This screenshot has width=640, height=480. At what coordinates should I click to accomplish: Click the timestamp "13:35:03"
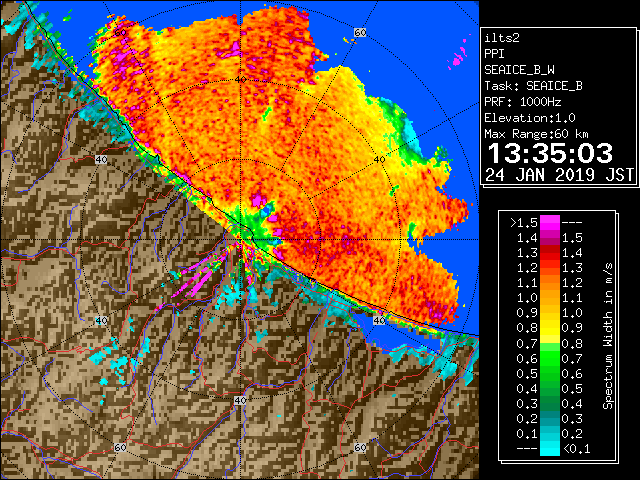[x=550, y=153]
